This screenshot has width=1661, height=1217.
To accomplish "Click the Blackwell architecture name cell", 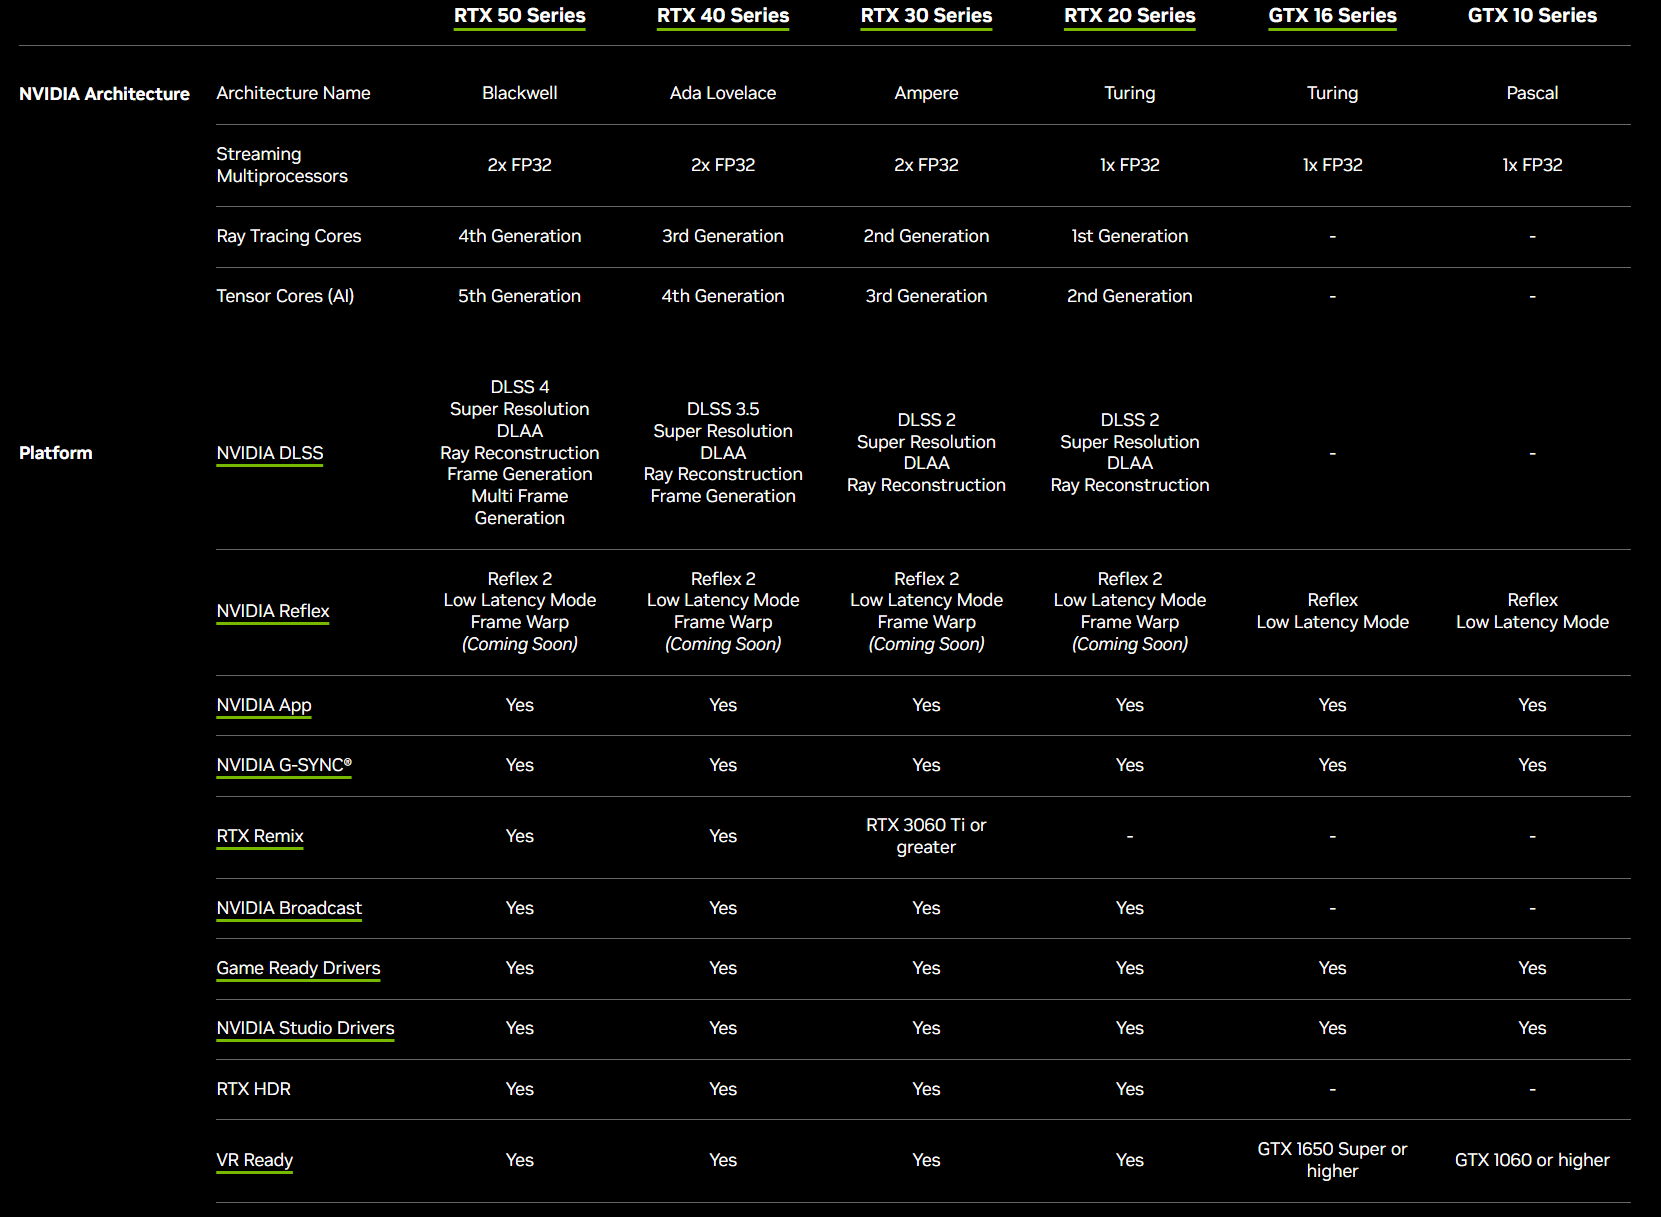I will pyautogui.click(x=519, y=93).
